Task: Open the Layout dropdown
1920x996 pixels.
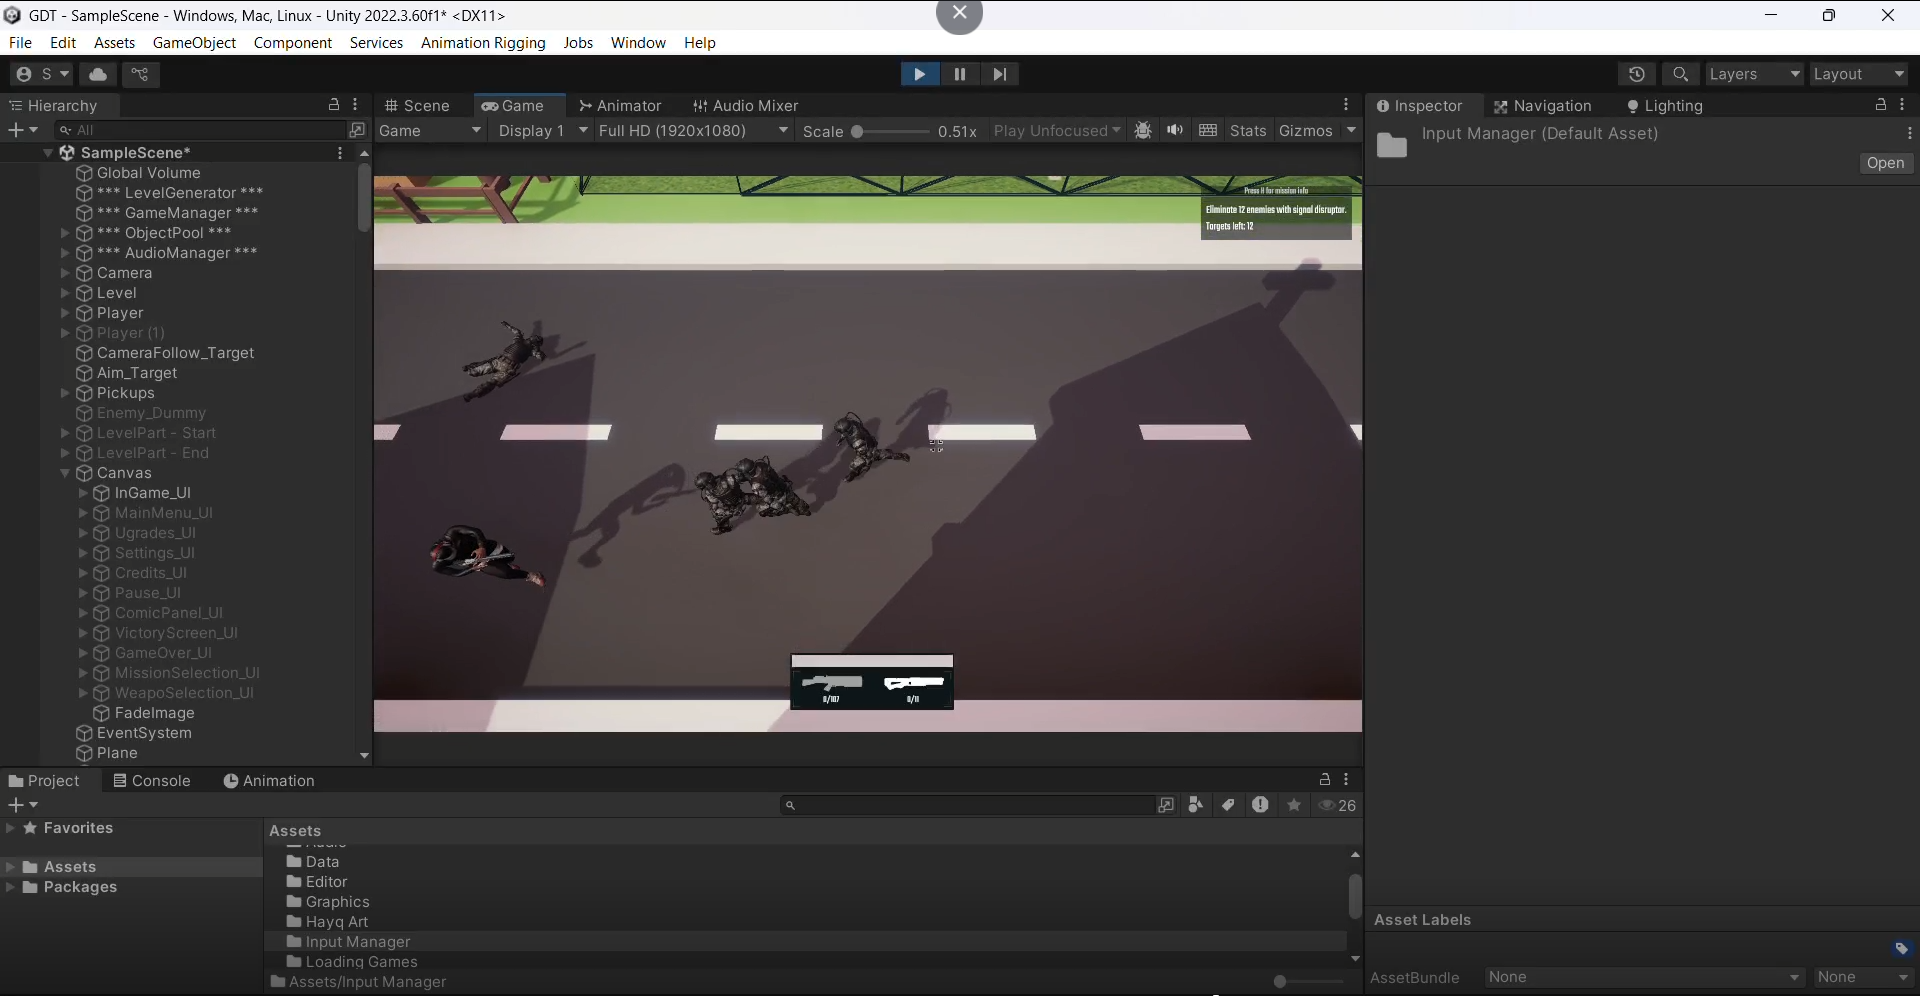Action: tap(1859, 74)
